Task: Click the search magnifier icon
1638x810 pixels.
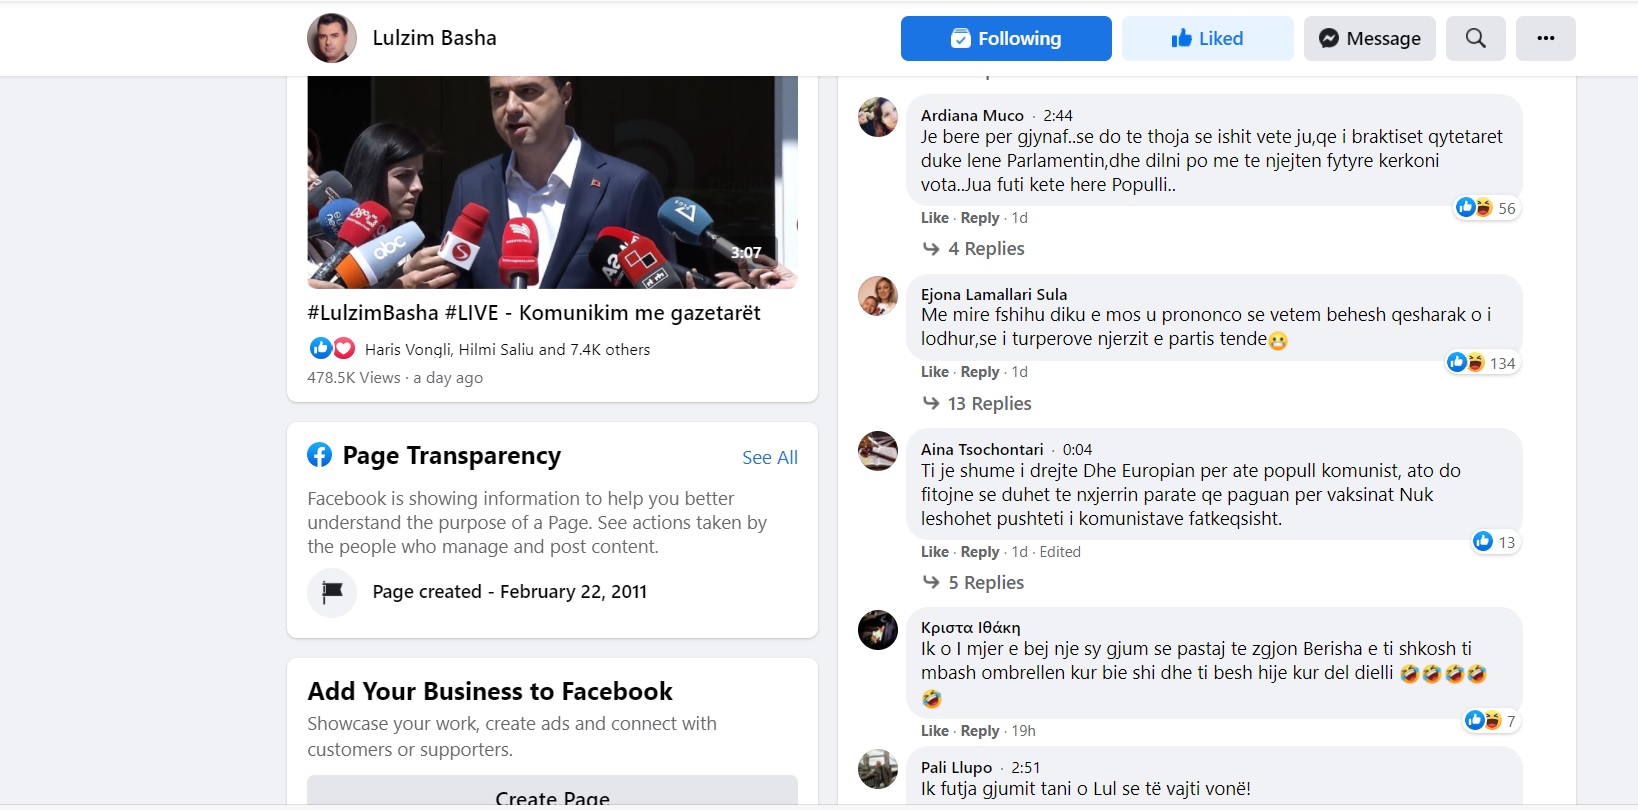Action: click(x=1475, y=39)
